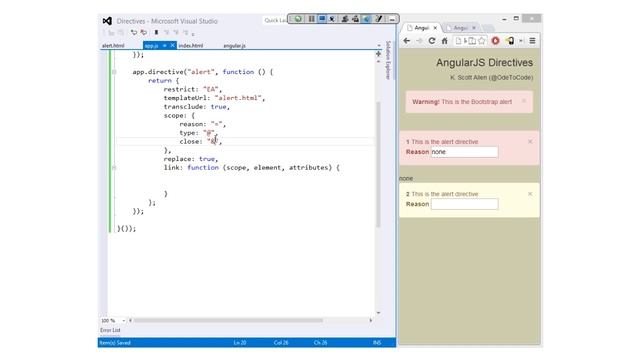Click the editor scroll down arrow

[378, 313]
